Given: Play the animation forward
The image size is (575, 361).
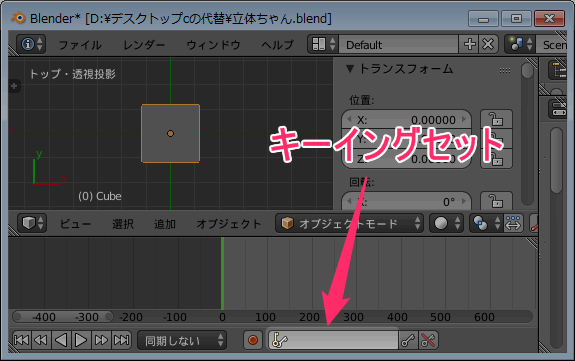Looking at the screenshot, I should (x=81, y=340).
